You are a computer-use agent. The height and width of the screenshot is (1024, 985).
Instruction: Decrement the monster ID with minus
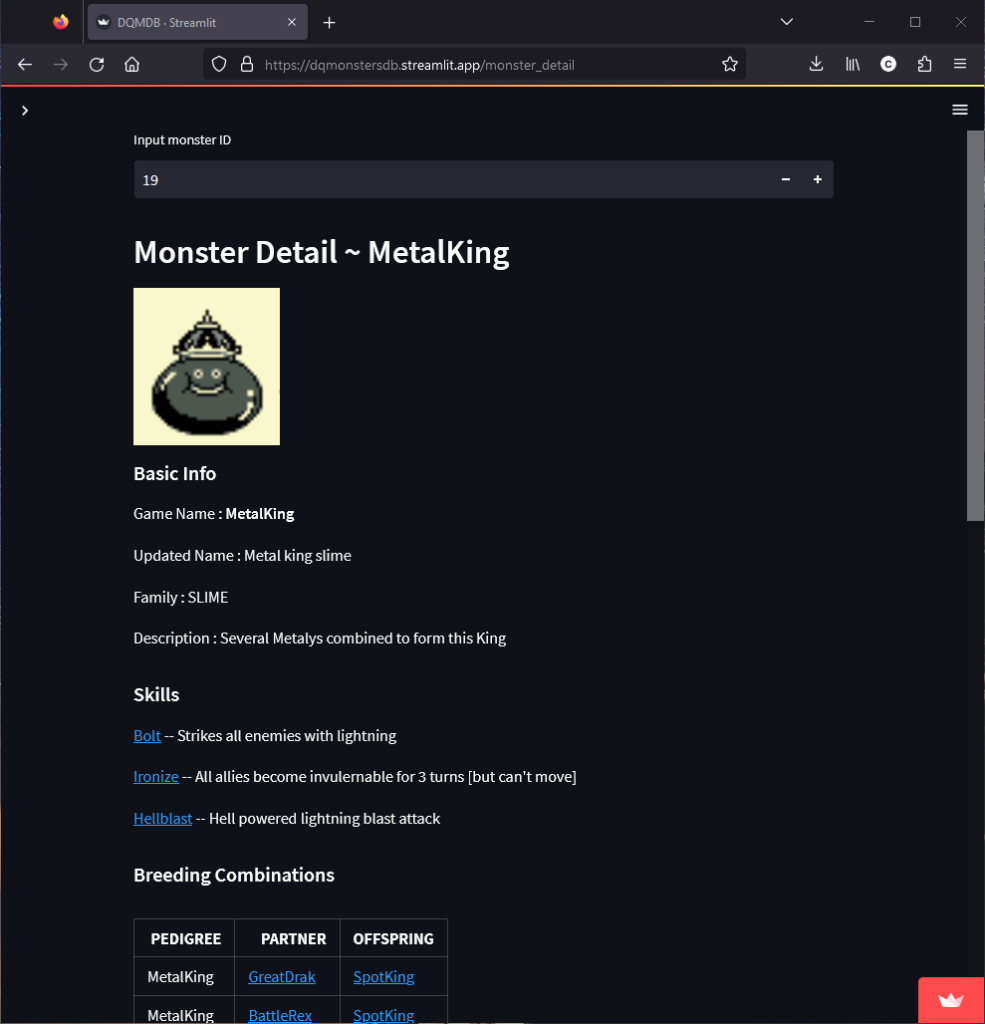785,179
